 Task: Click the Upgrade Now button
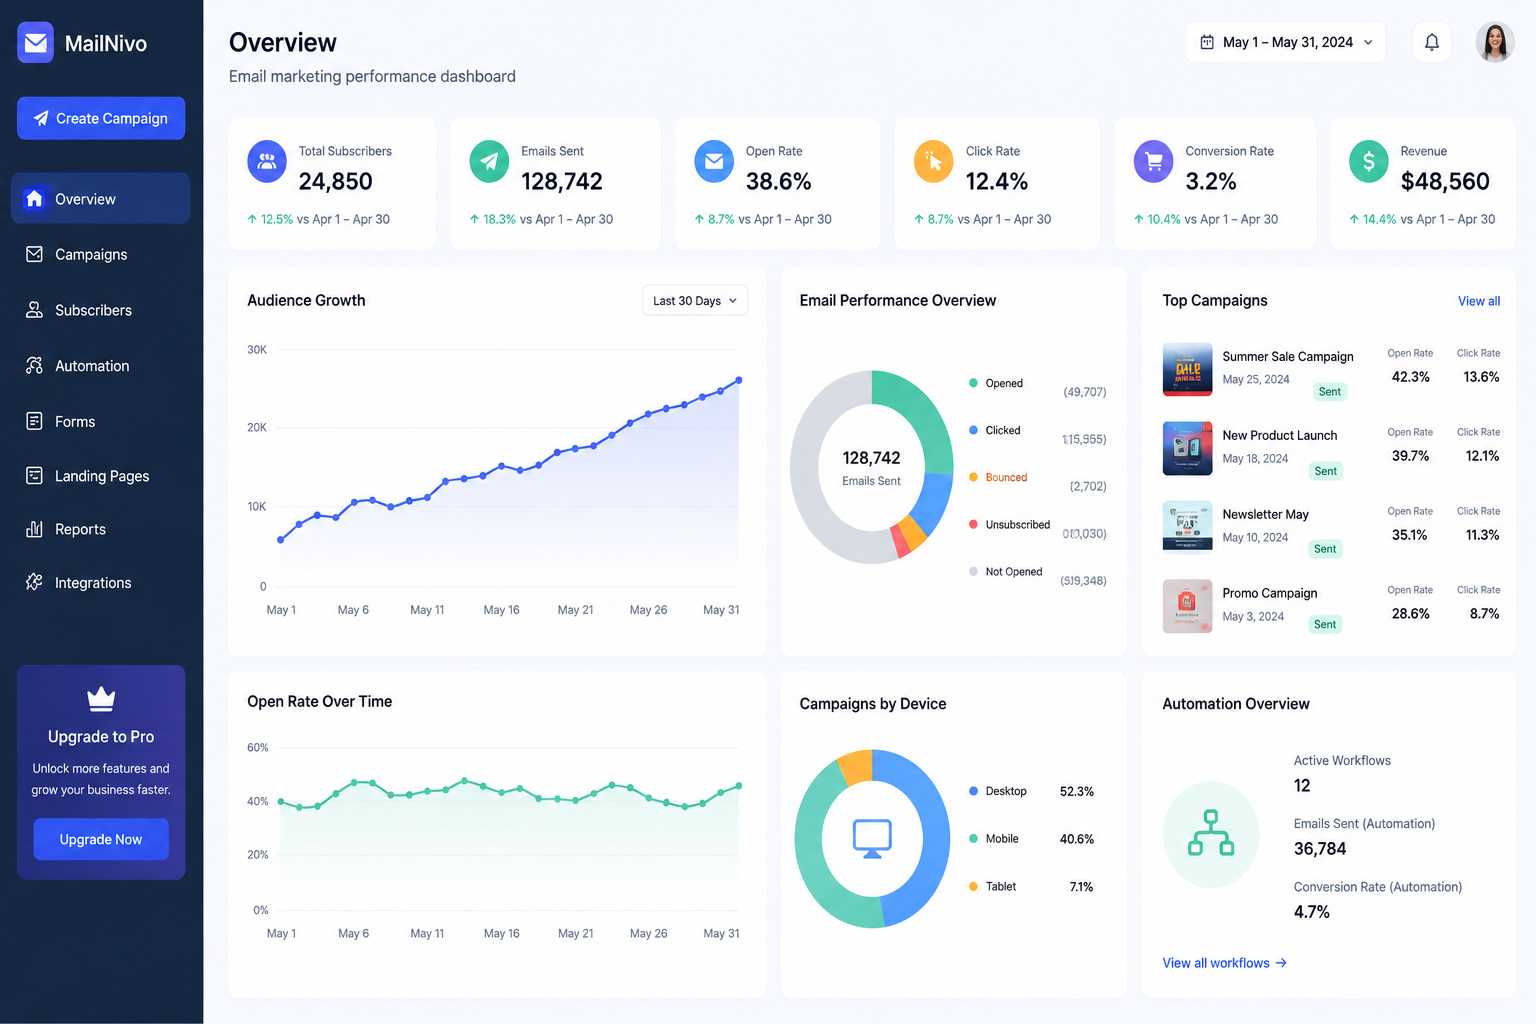tap(101, 839)
